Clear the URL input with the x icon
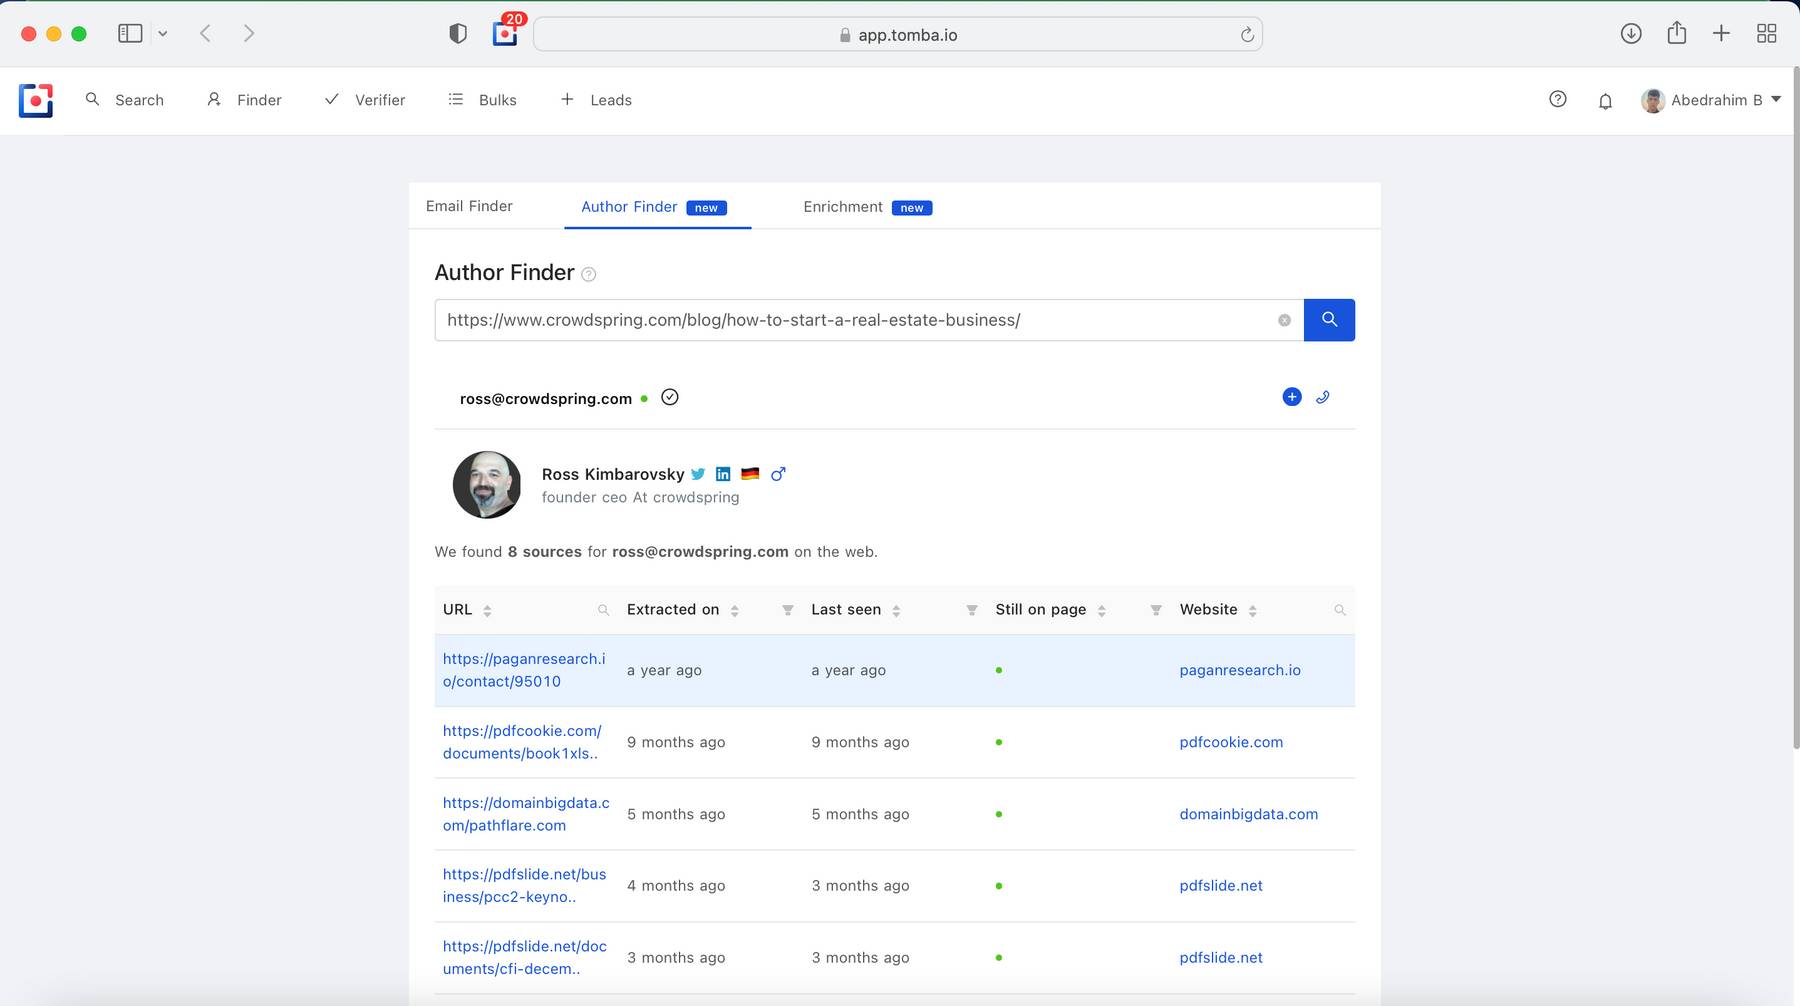 click(1284, 320)
